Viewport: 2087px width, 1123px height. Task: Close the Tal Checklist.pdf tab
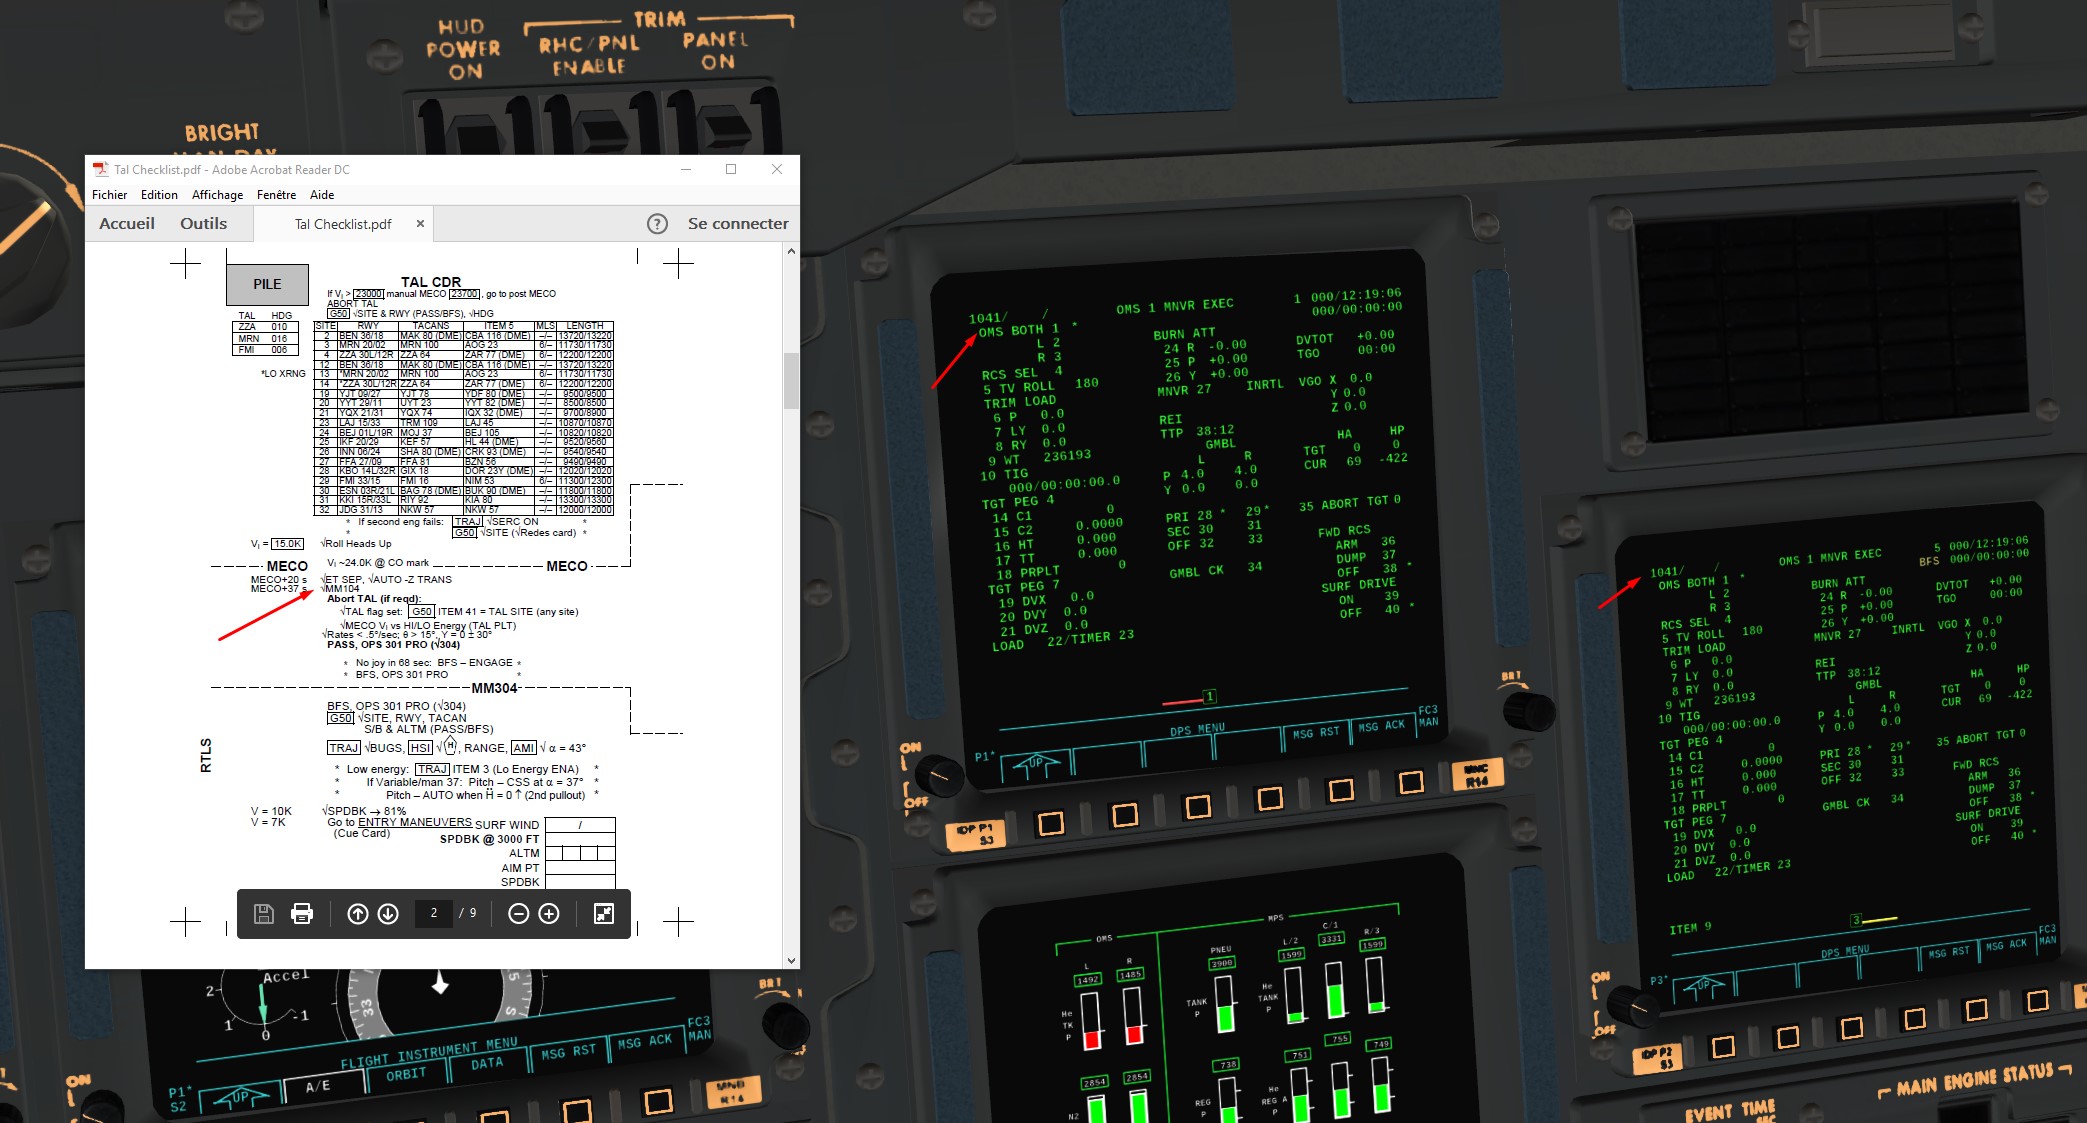[420, 224]
